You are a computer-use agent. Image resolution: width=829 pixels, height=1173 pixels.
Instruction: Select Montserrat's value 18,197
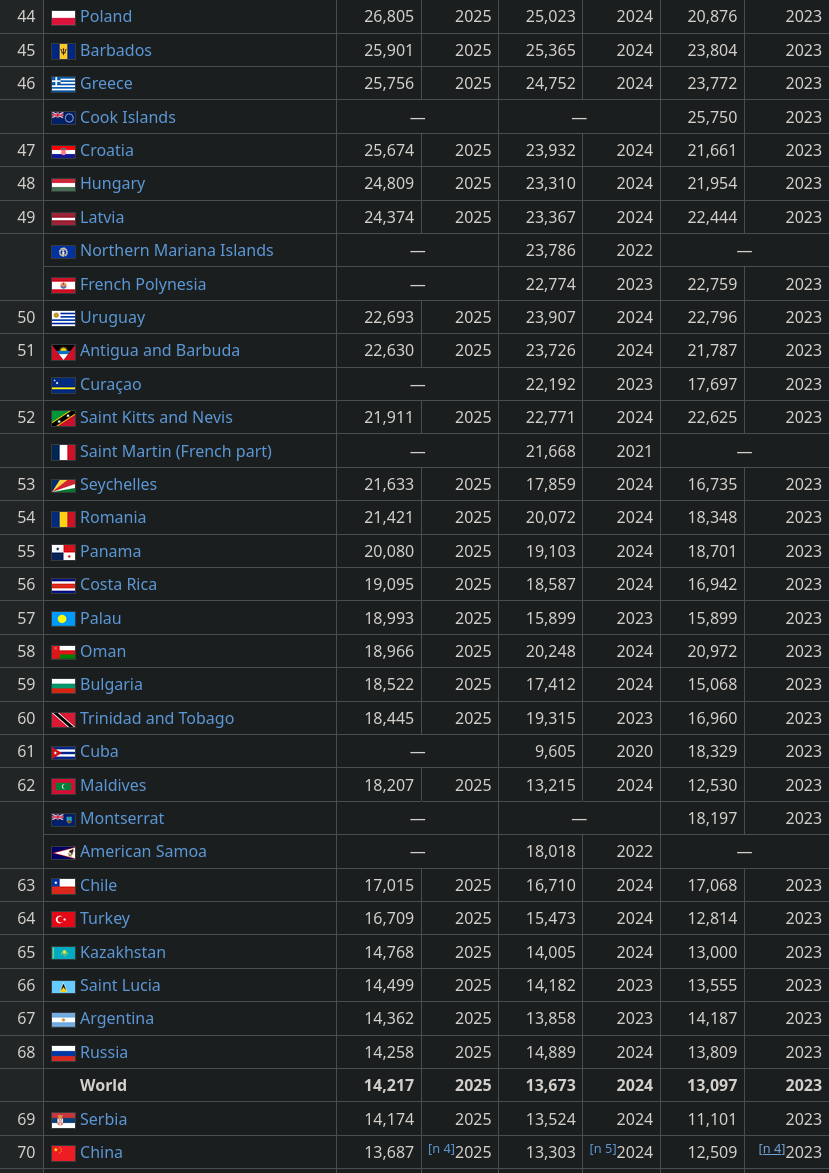tap(712, 818)
